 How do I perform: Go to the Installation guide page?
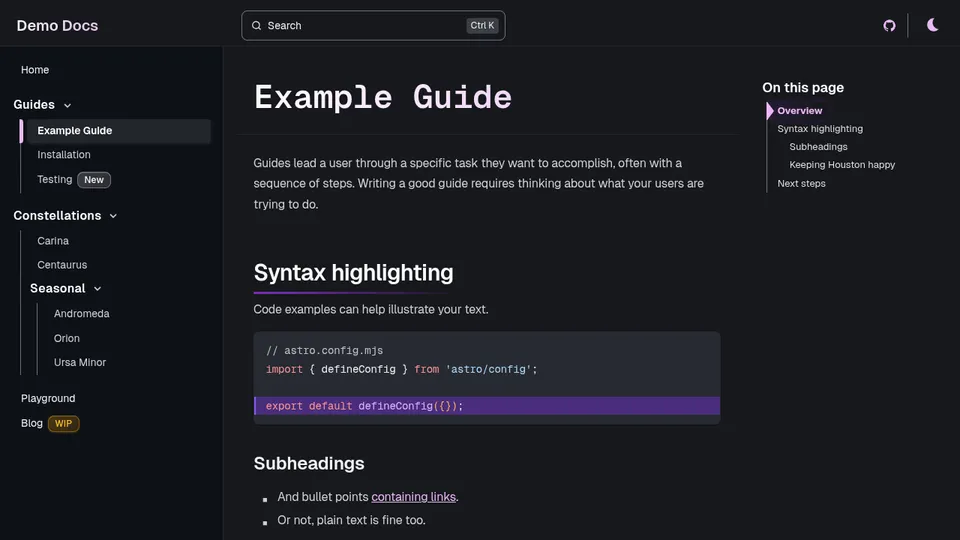point(64,155)
